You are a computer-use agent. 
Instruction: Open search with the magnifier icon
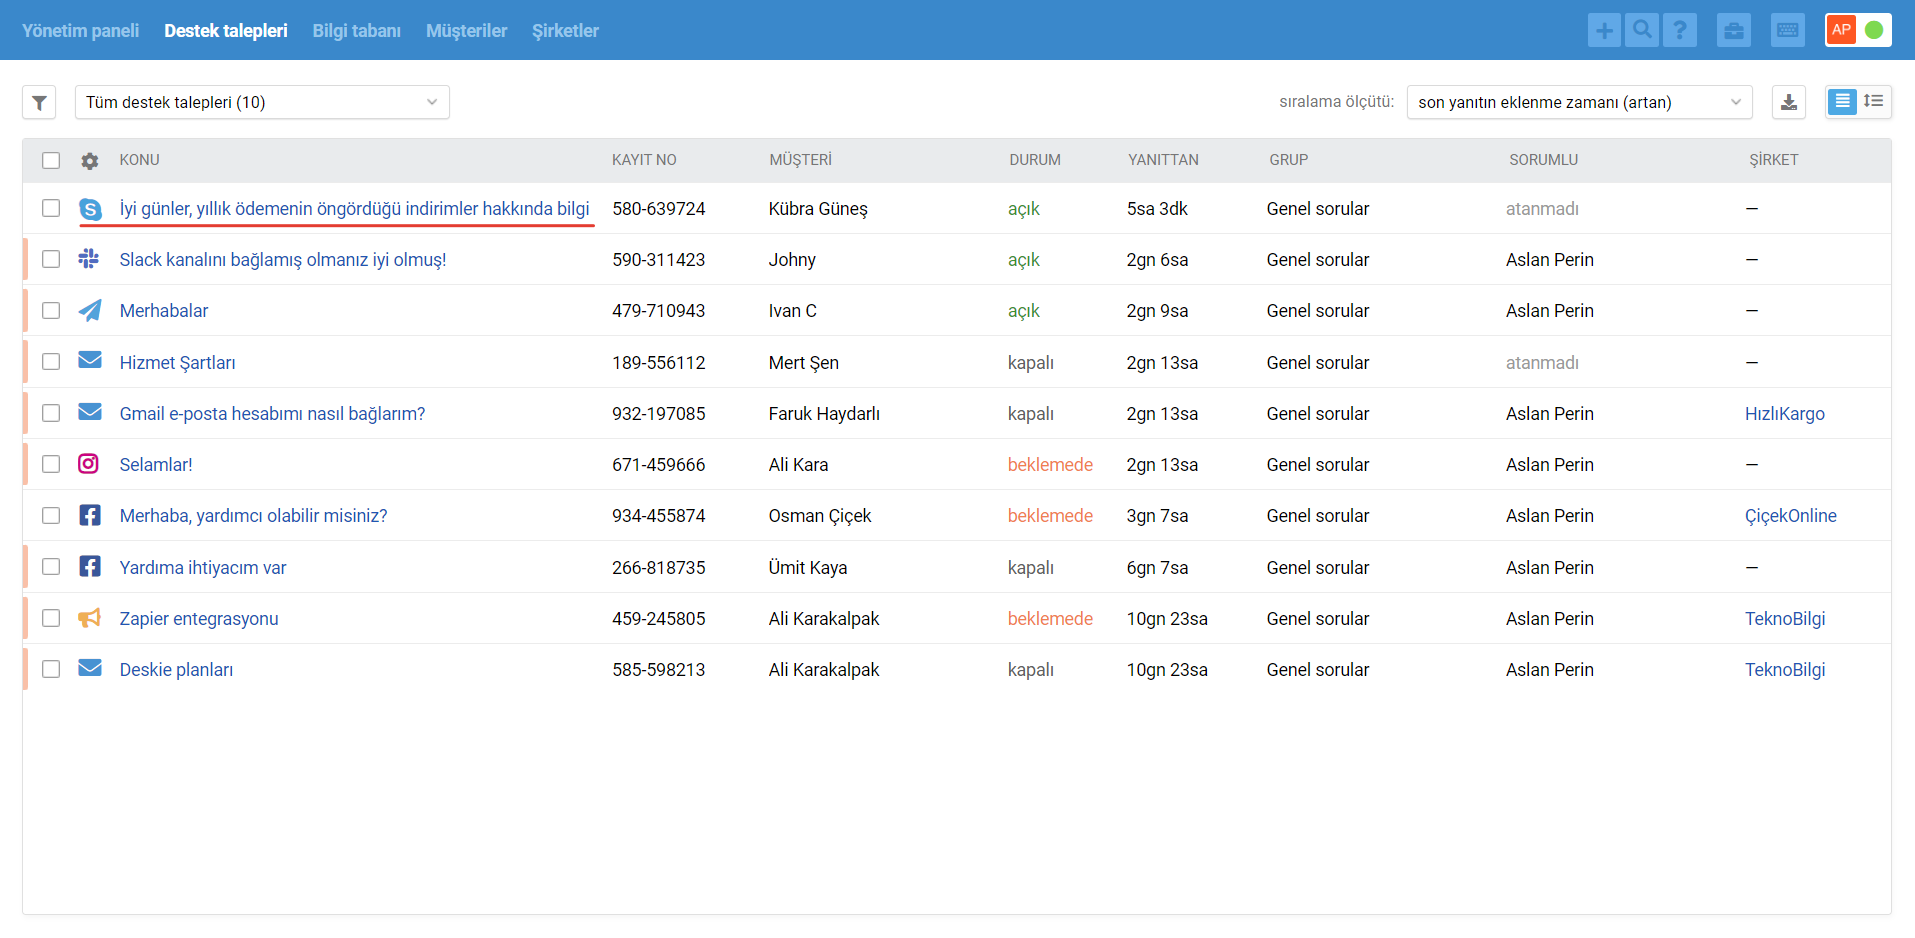point(1642,30)
